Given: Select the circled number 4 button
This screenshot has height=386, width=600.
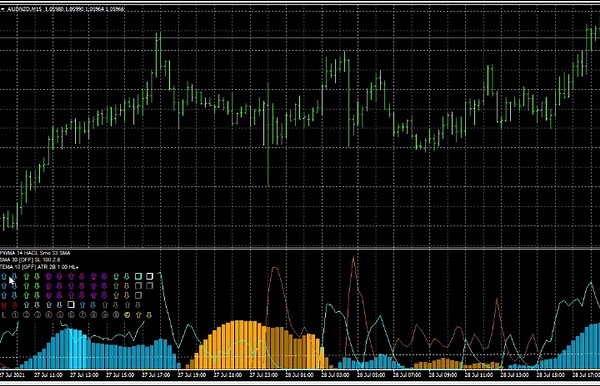Looking at the screenshot, I should pos(49,315).
